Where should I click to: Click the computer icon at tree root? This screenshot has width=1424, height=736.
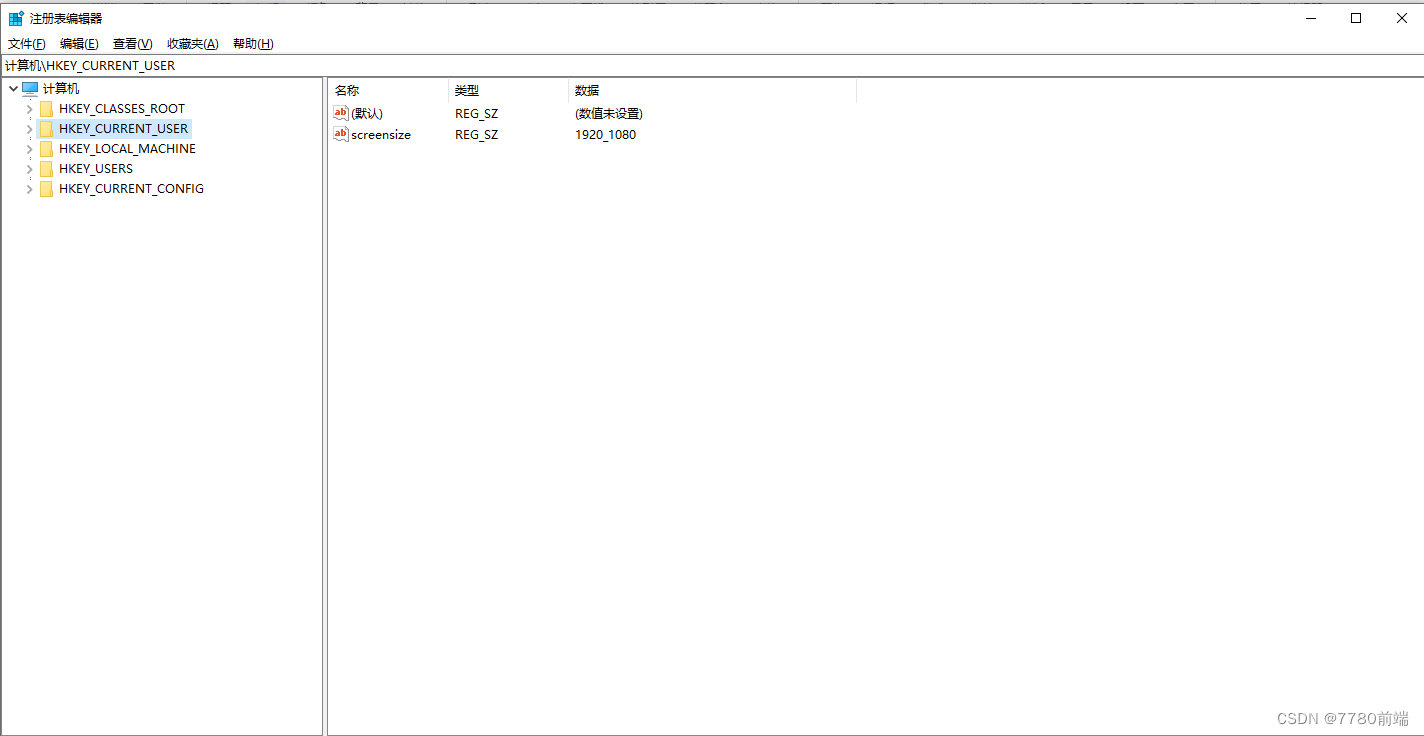point(30,89)
